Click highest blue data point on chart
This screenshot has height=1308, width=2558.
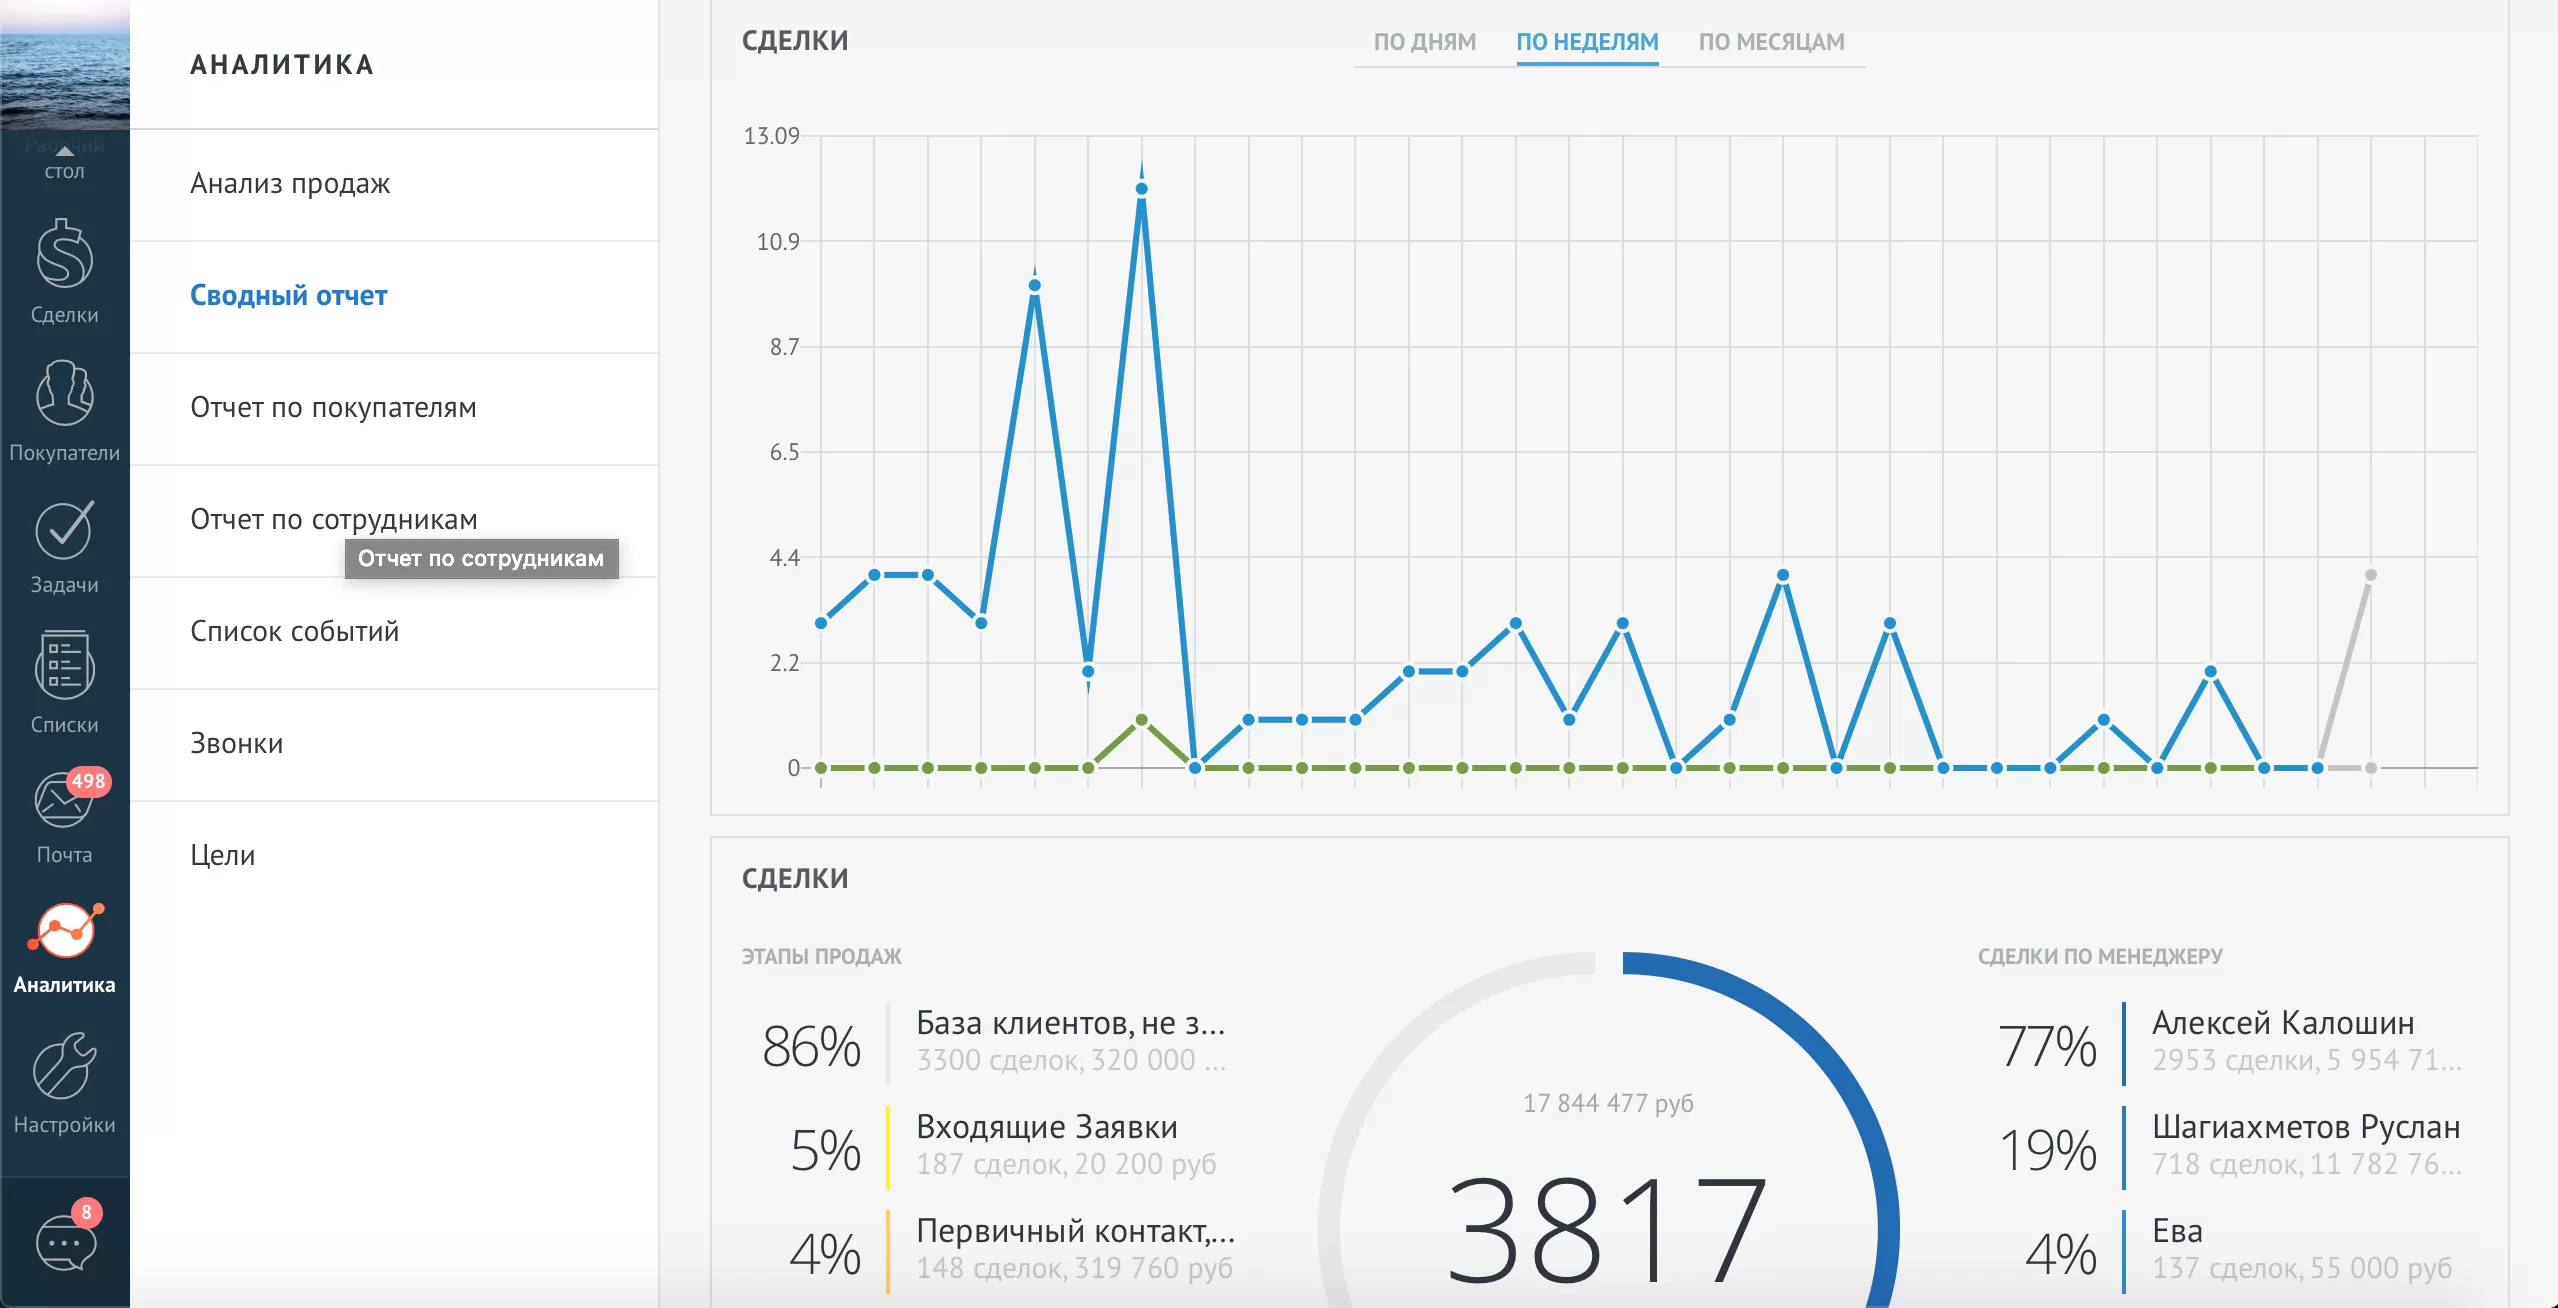click(1141, 189)
